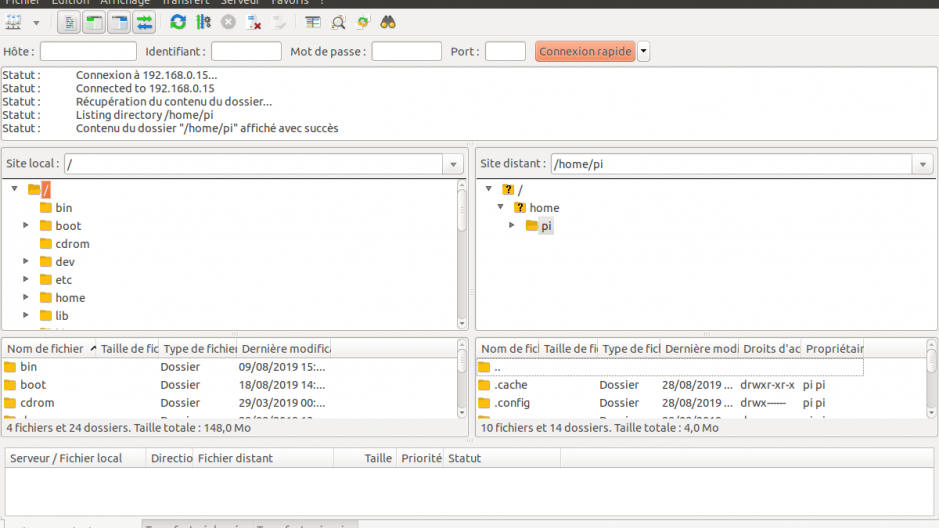
Task: Open the Site Manager dropdown arrow
Action: pos(36,23)
